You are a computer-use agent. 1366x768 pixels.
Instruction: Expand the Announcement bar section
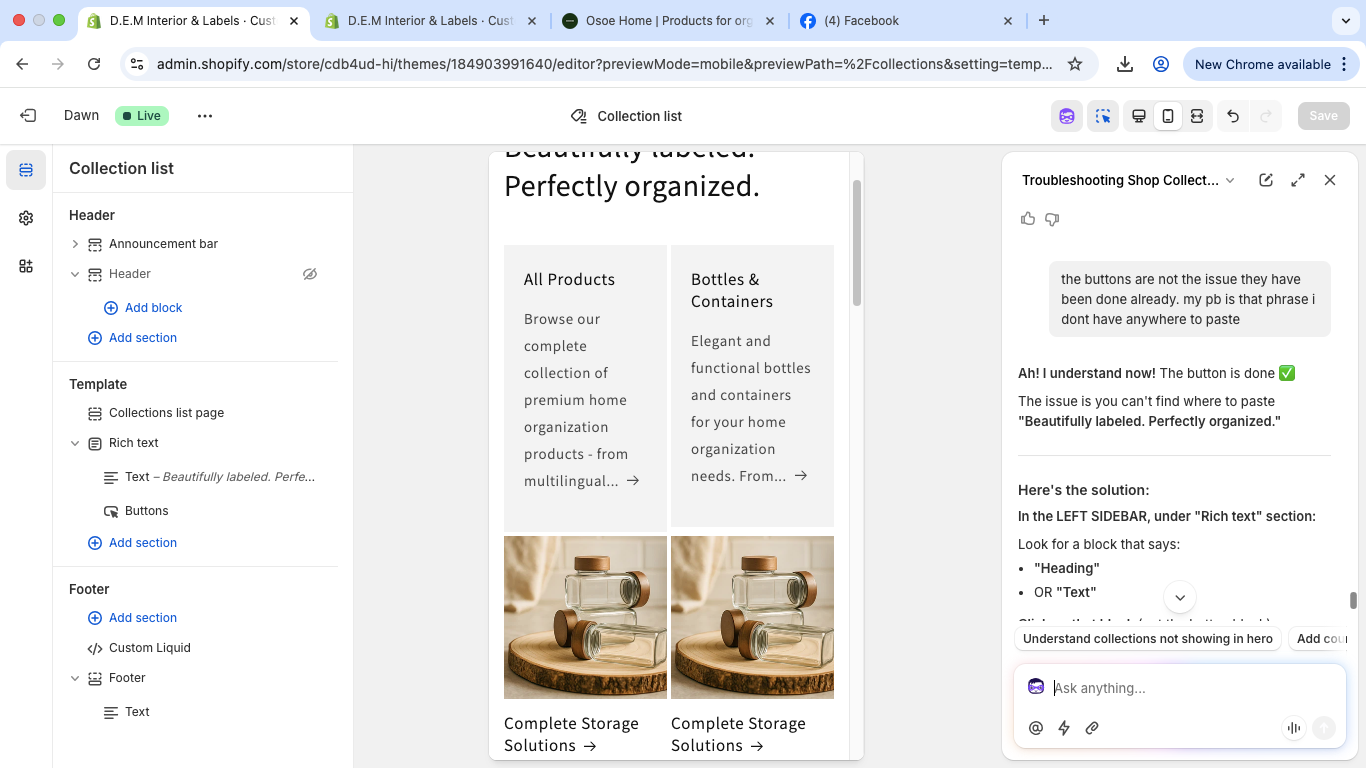coord(75,244)
